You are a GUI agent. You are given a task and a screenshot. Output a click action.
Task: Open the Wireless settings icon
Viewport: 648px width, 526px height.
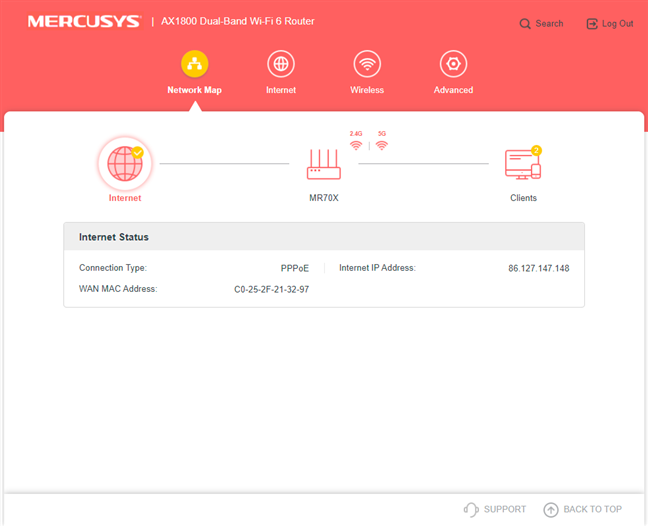[367, 64]
